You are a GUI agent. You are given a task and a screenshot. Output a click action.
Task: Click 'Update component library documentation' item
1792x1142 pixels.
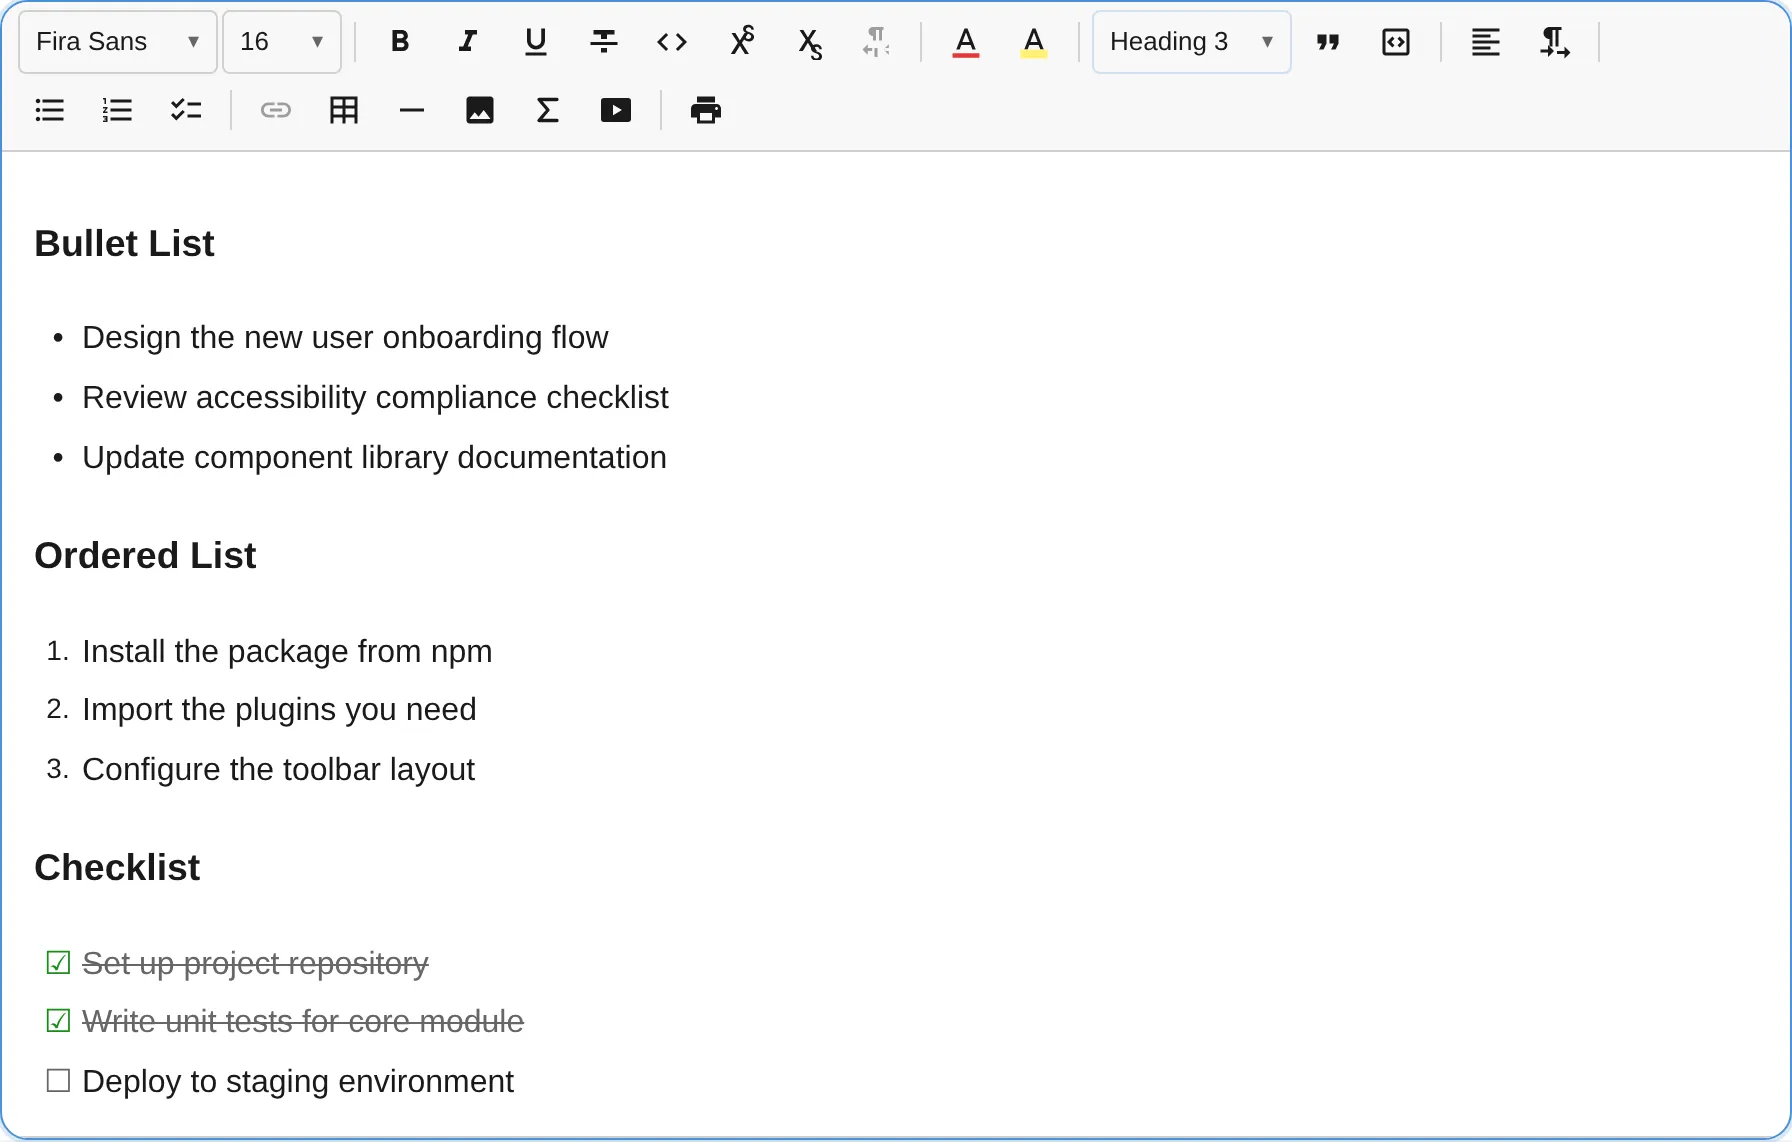point(374,458)
